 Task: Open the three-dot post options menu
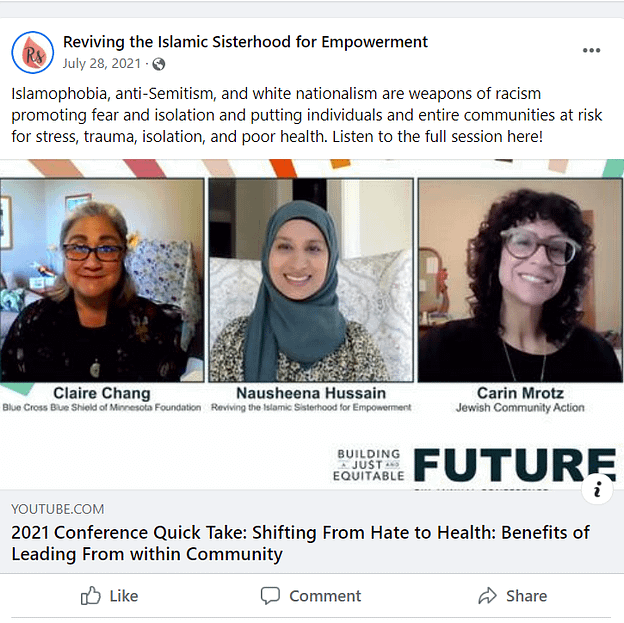coord(591,51)
